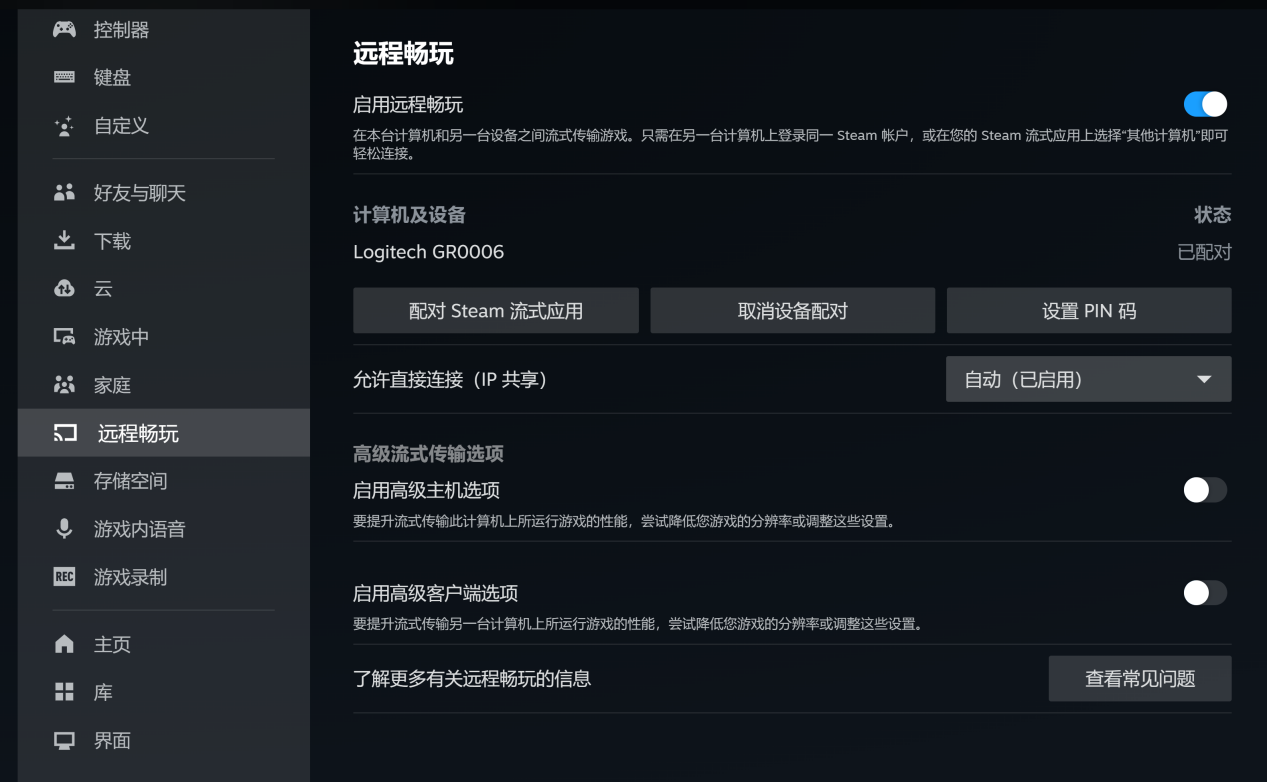Screen dimensions: 1267x782
Task: Go to the 云 settings page
Action: [x=164, y=289]
